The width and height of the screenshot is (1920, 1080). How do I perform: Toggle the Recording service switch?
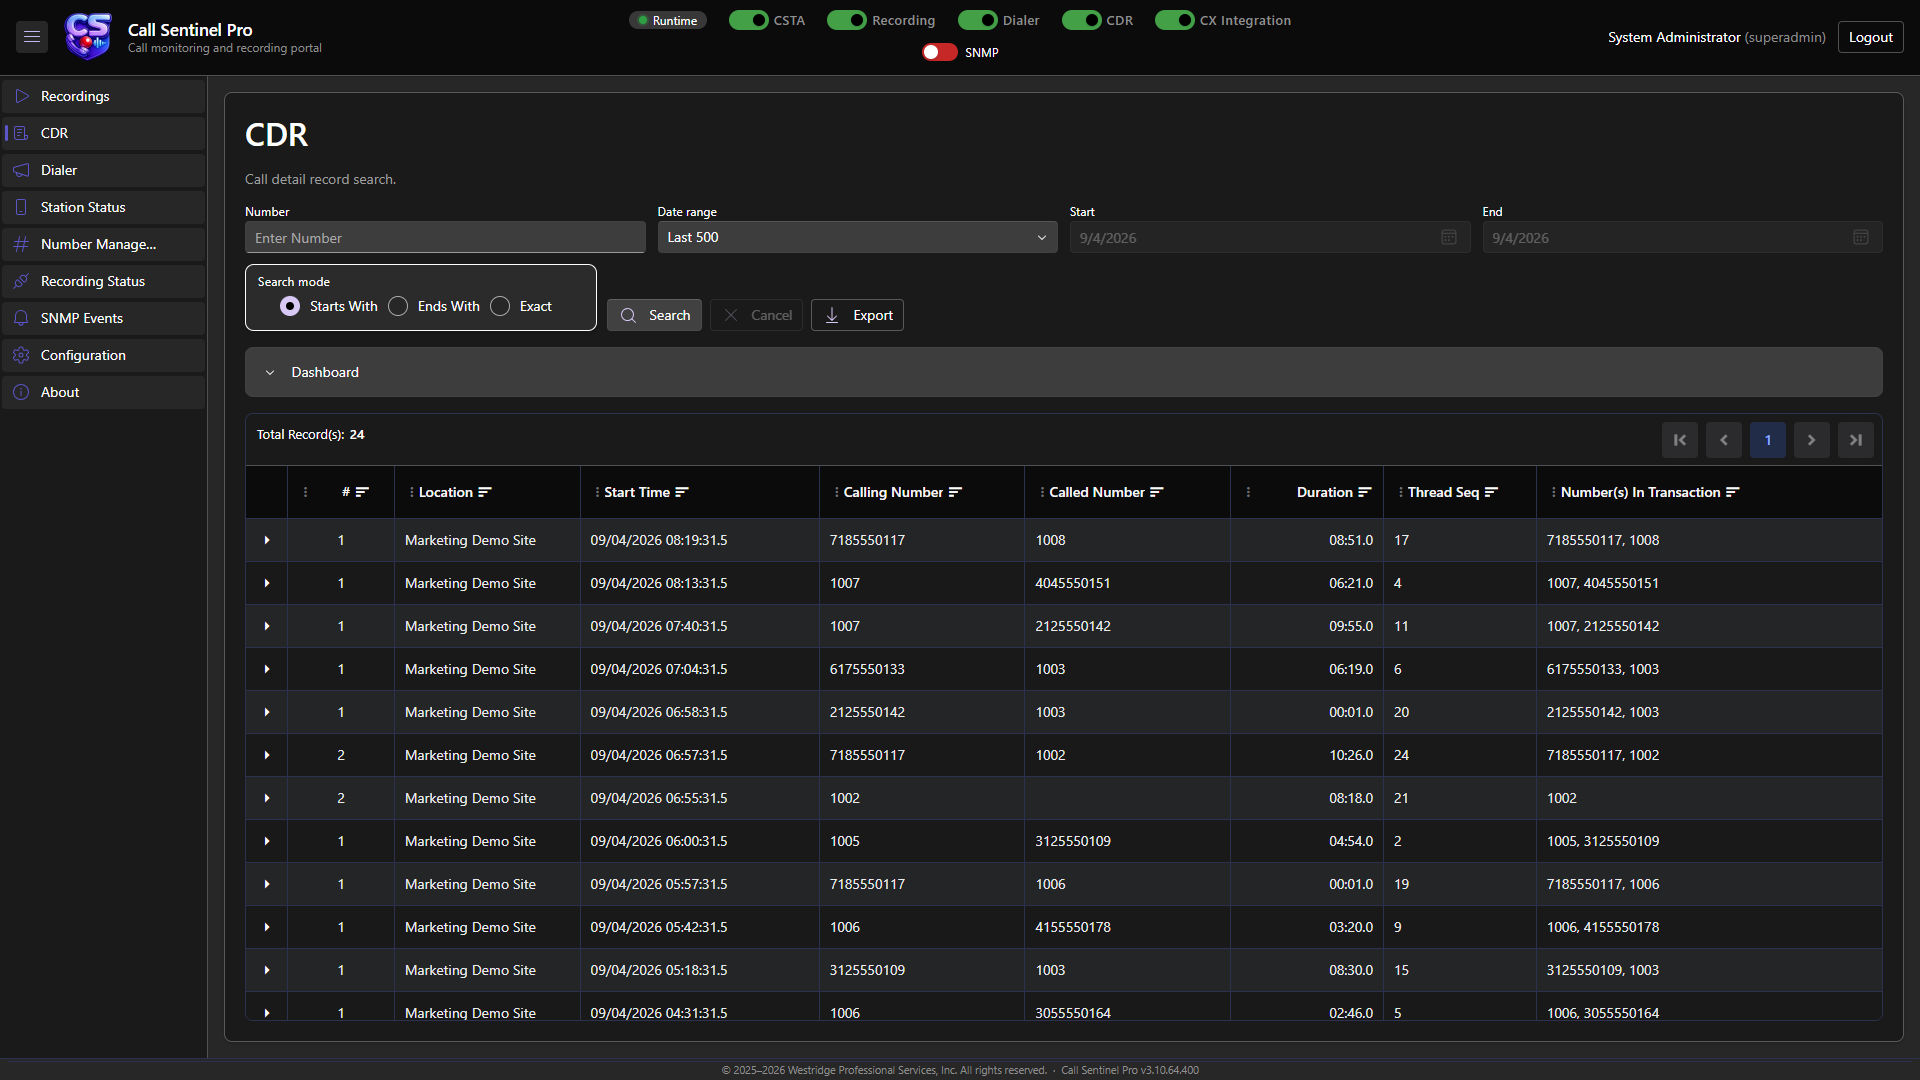pyautogui.click(x=846, y=20)
